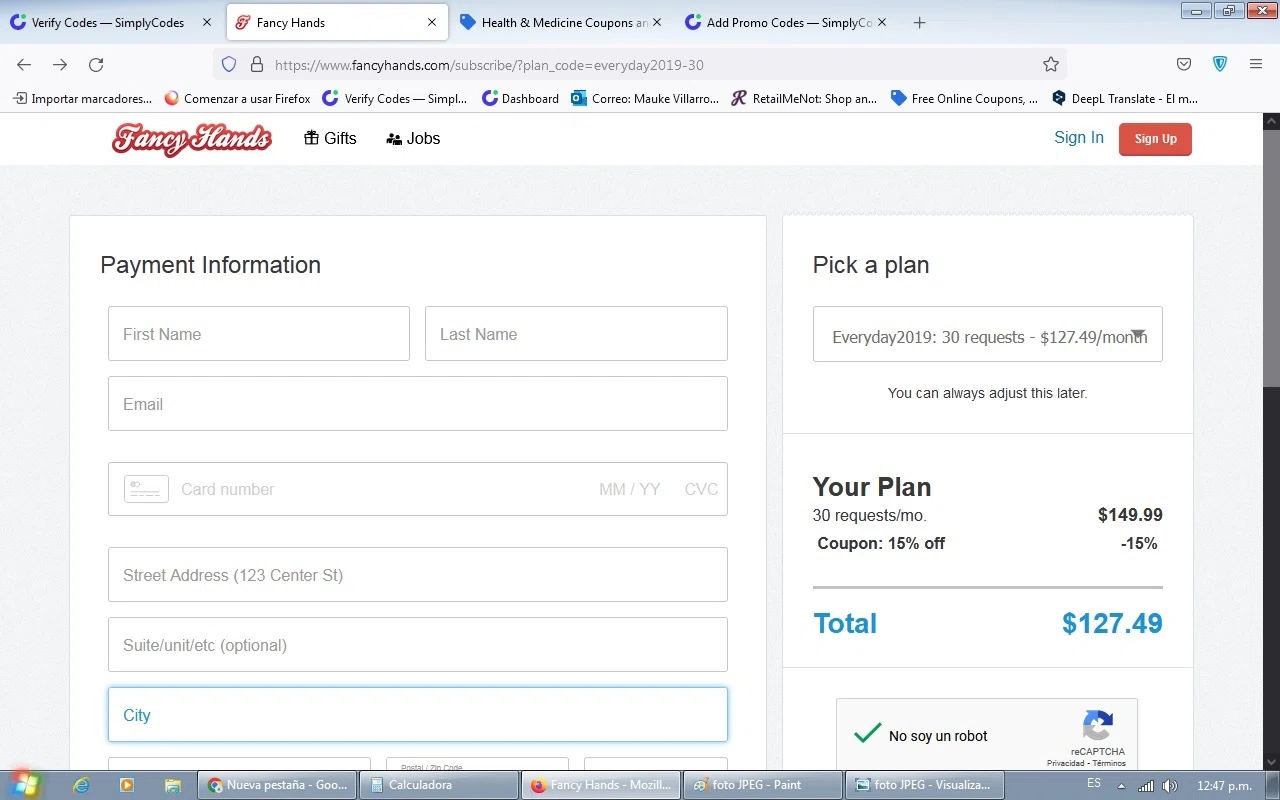Viewport: 1280px width, 800px height.
Task: Open the Dashboard bookmark
Action: tap(520, 98)
